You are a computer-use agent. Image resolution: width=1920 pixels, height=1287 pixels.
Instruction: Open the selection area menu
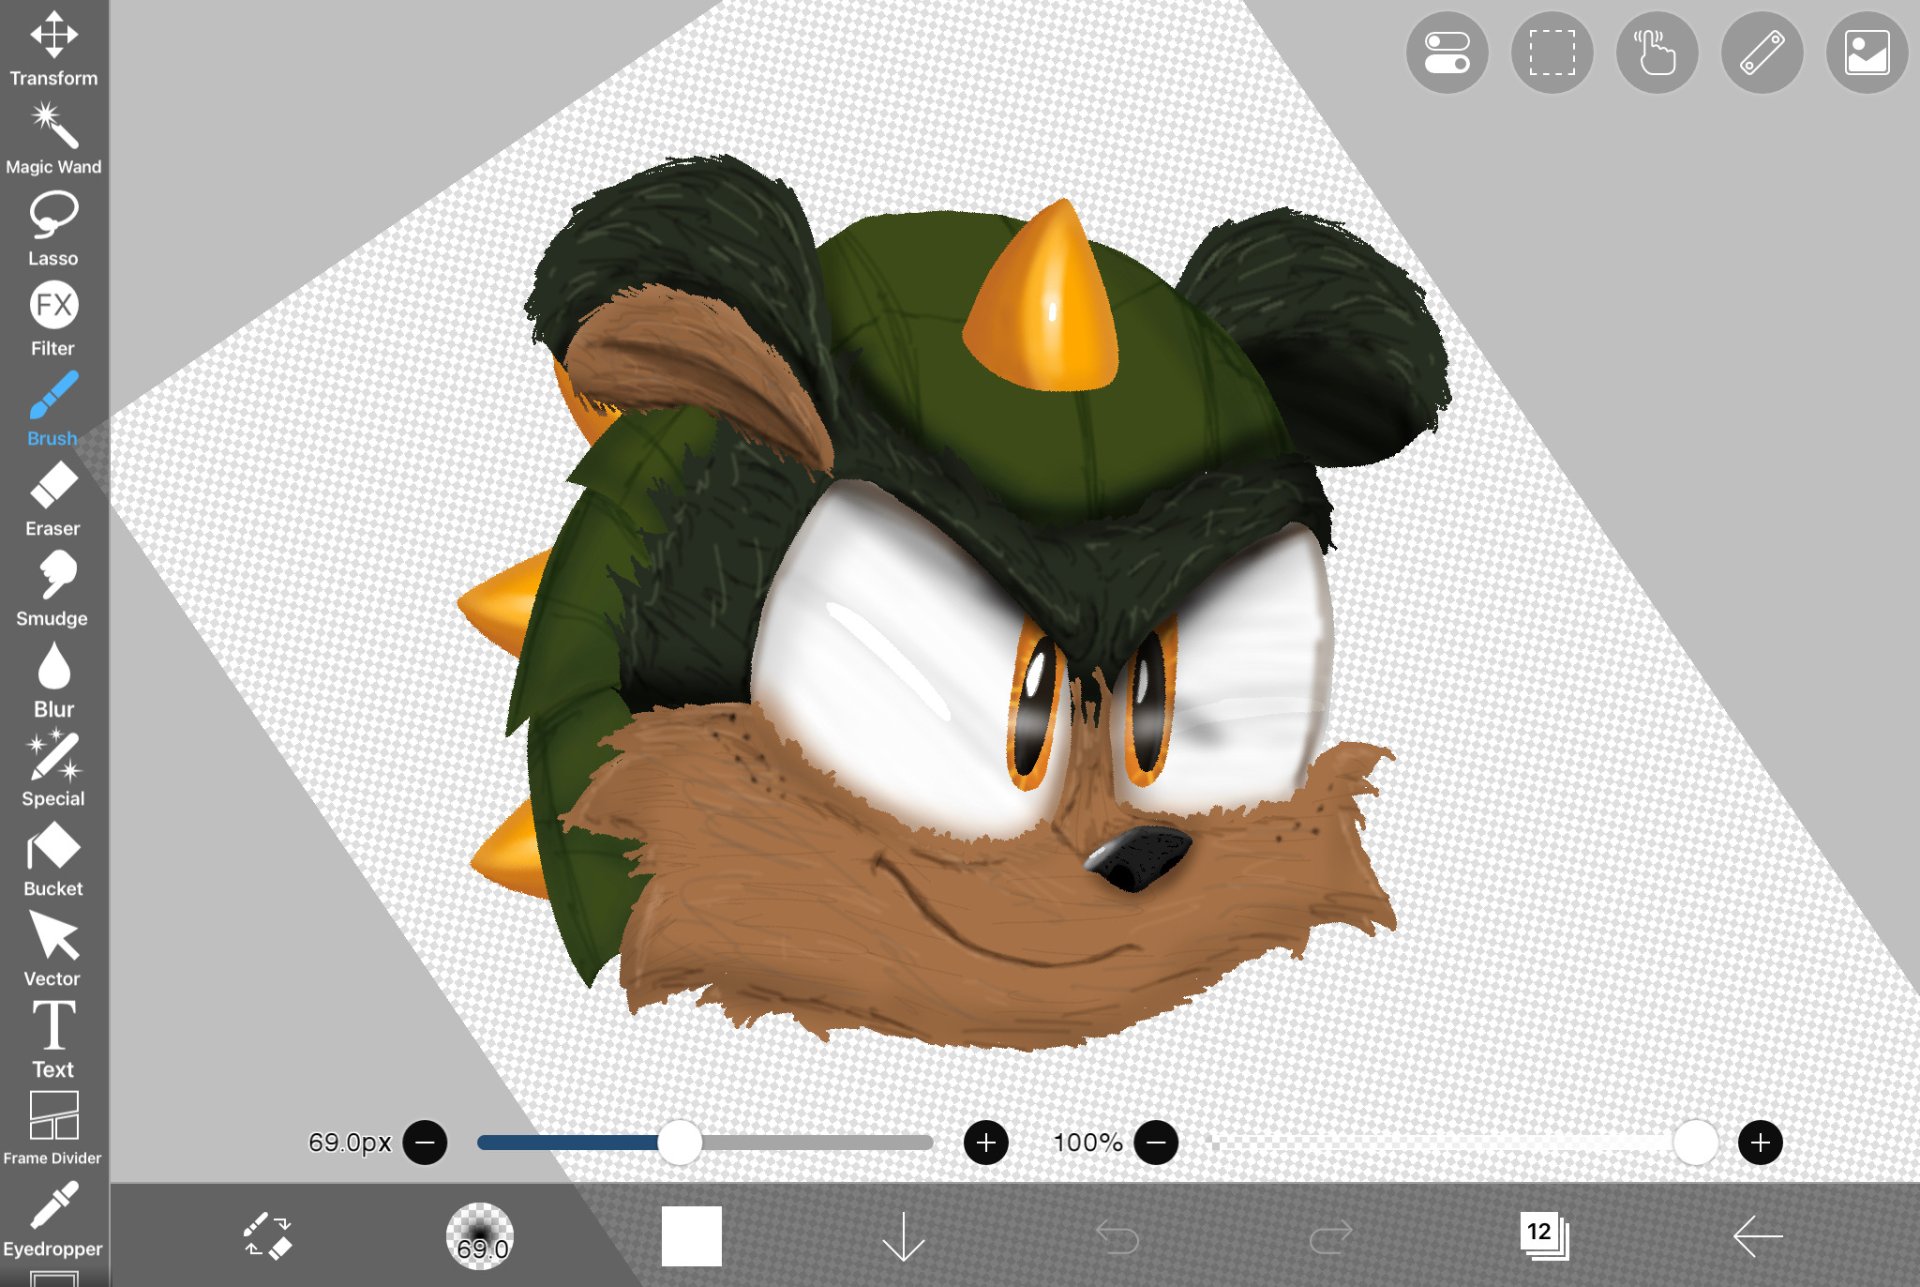(x=1552, y=53)
